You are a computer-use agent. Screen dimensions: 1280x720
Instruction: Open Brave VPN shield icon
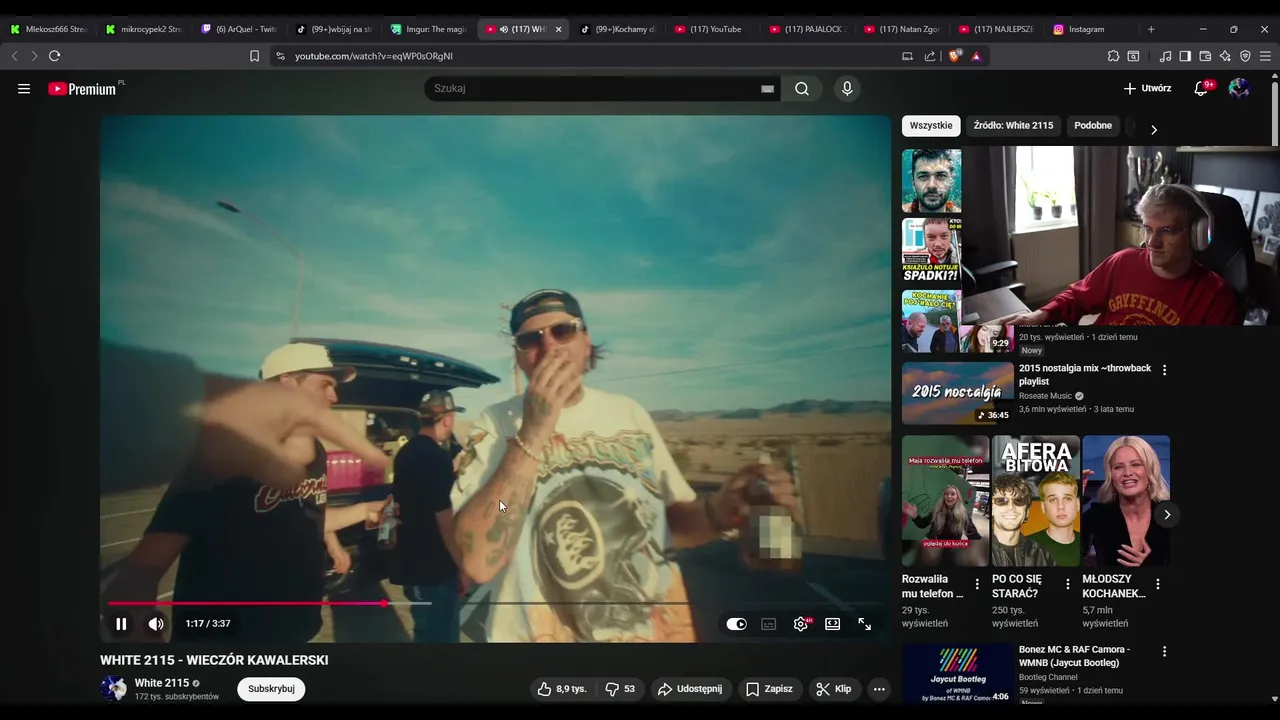[1245, 56]
